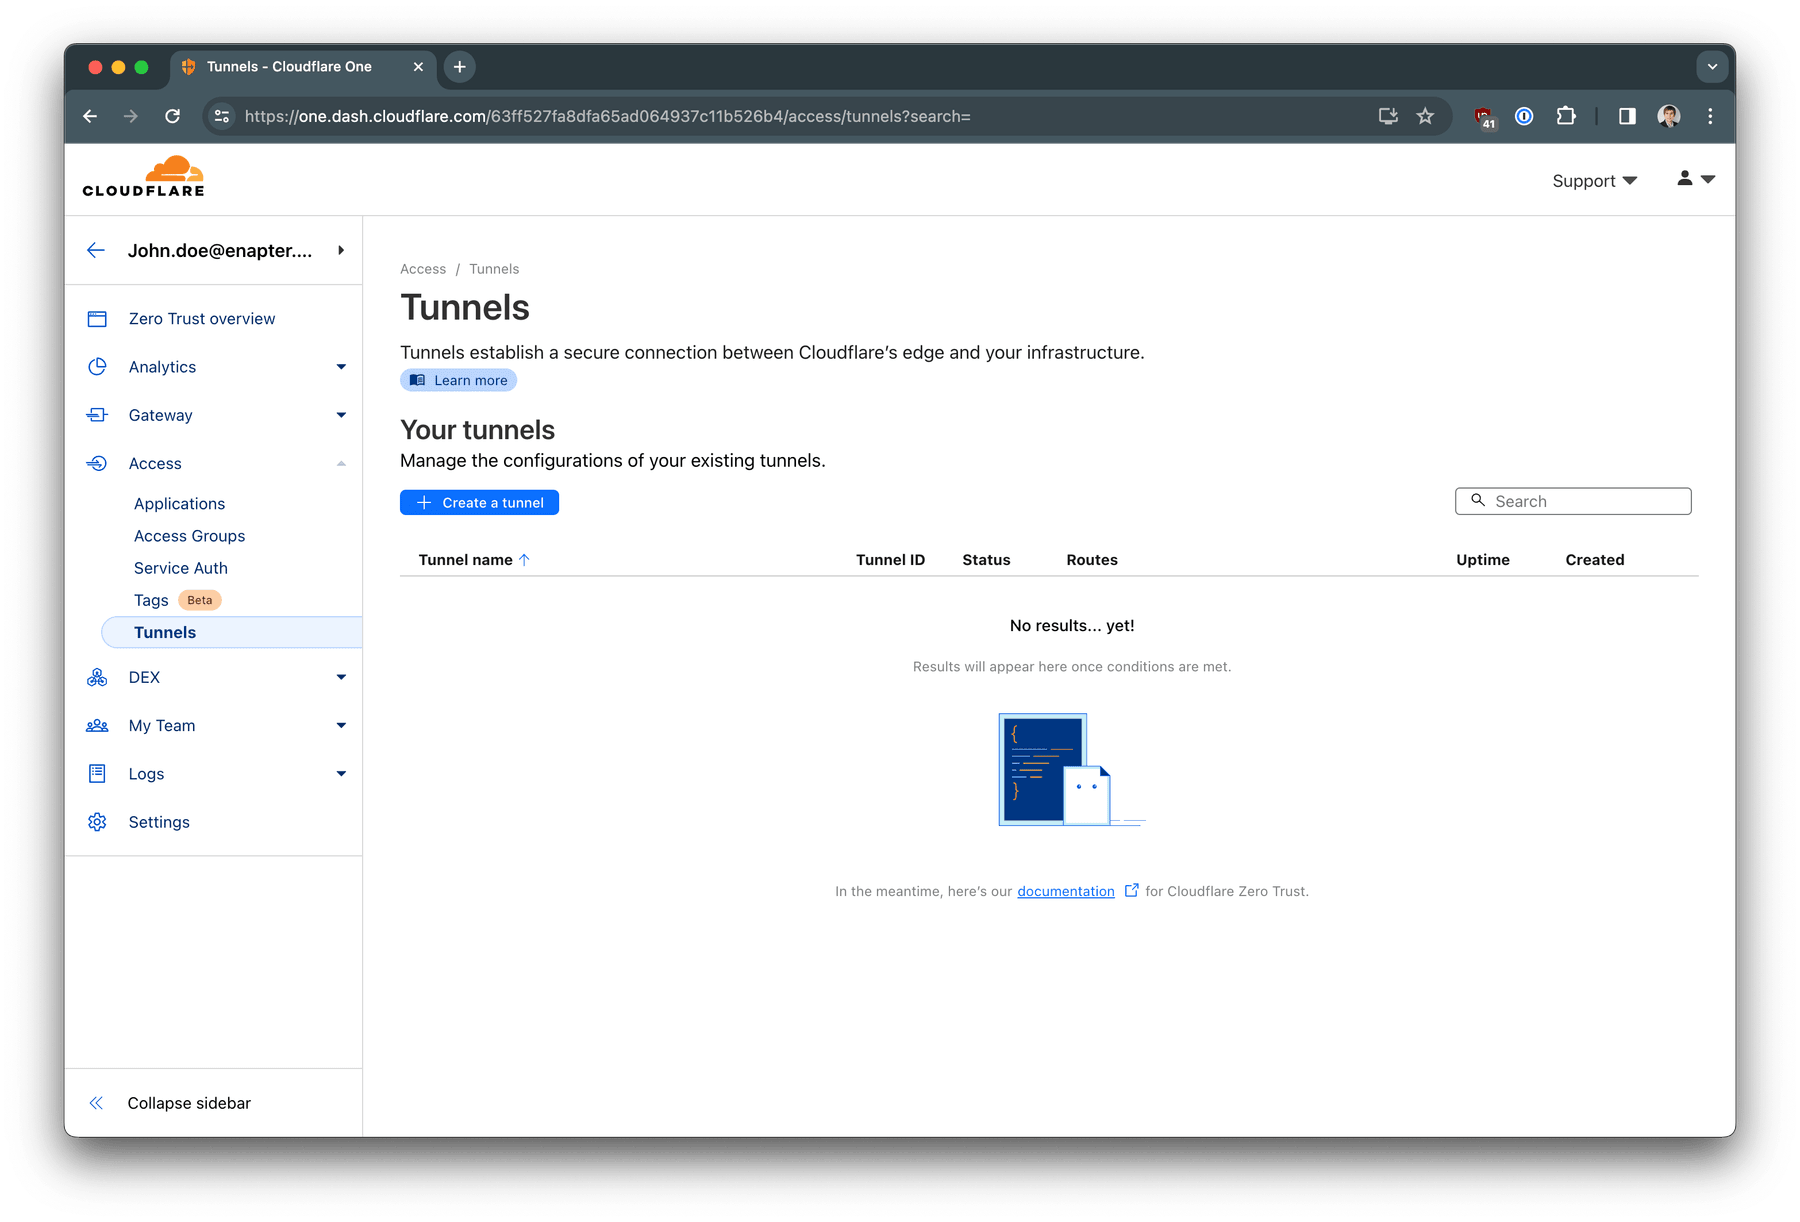Open the Support dropdown
Image resolution: width=1800 pixels, height=1222 pixels.
coord(1594,181)
